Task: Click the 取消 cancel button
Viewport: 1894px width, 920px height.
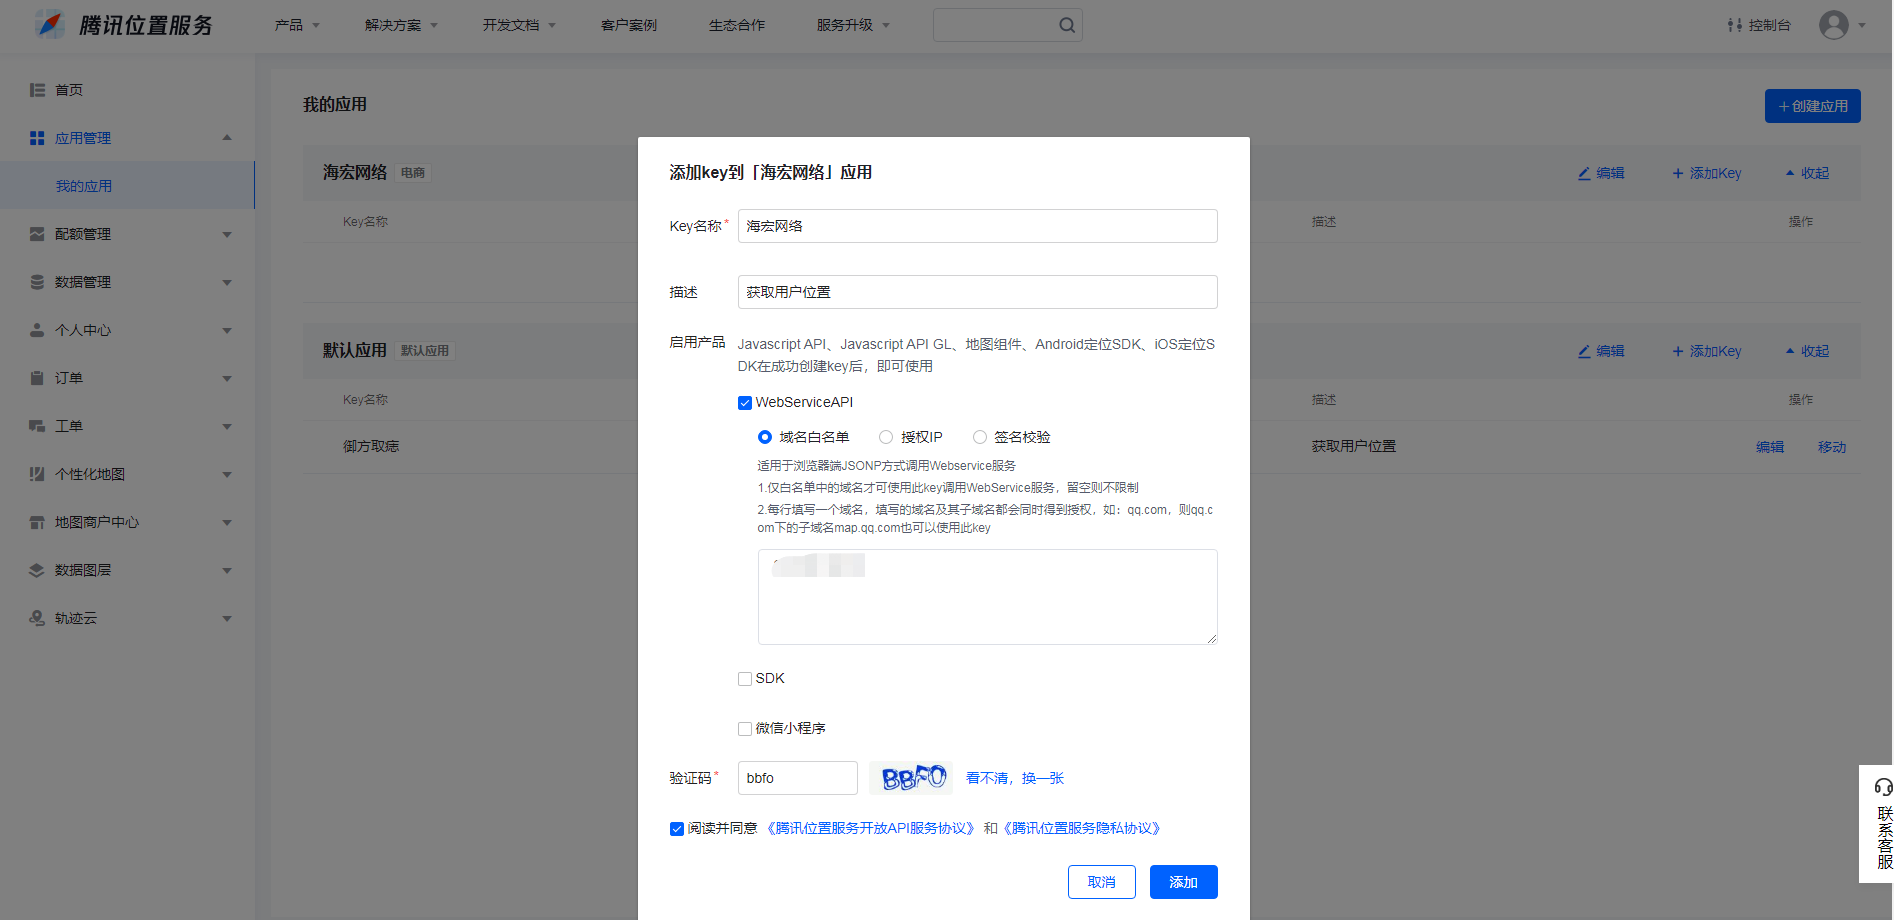Action: [1102, 882]
